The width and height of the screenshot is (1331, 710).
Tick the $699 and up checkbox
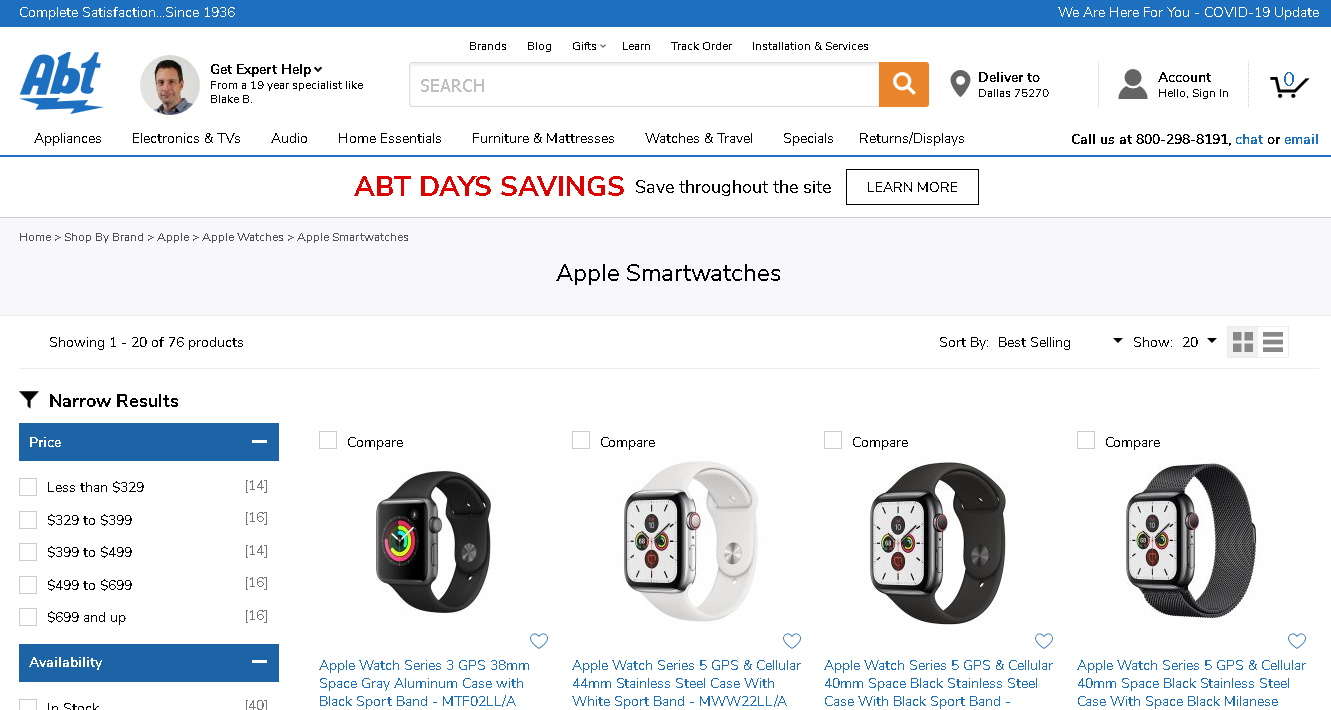[x=28, y=617]
